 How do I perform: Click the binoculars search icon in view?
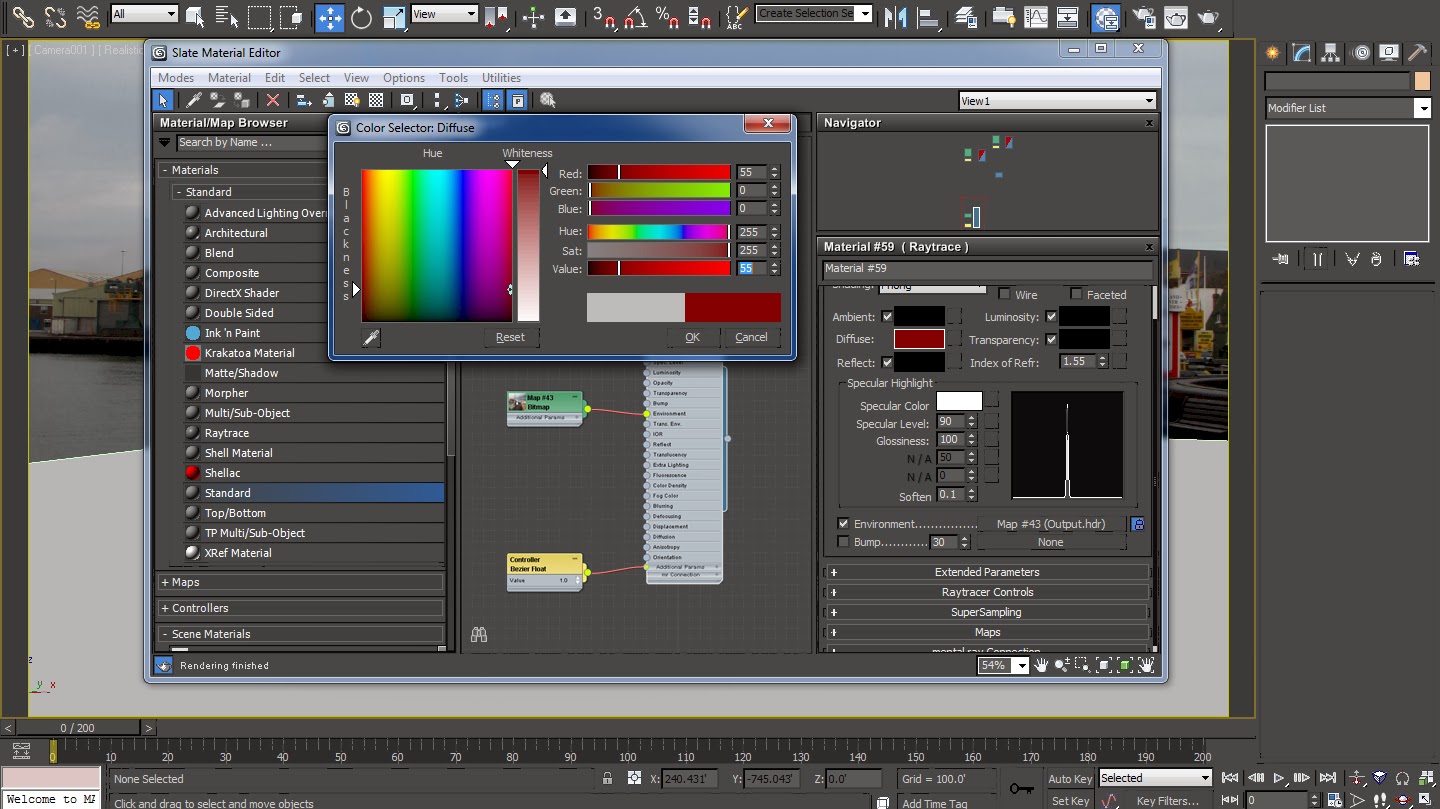click(x=479, y=635)
